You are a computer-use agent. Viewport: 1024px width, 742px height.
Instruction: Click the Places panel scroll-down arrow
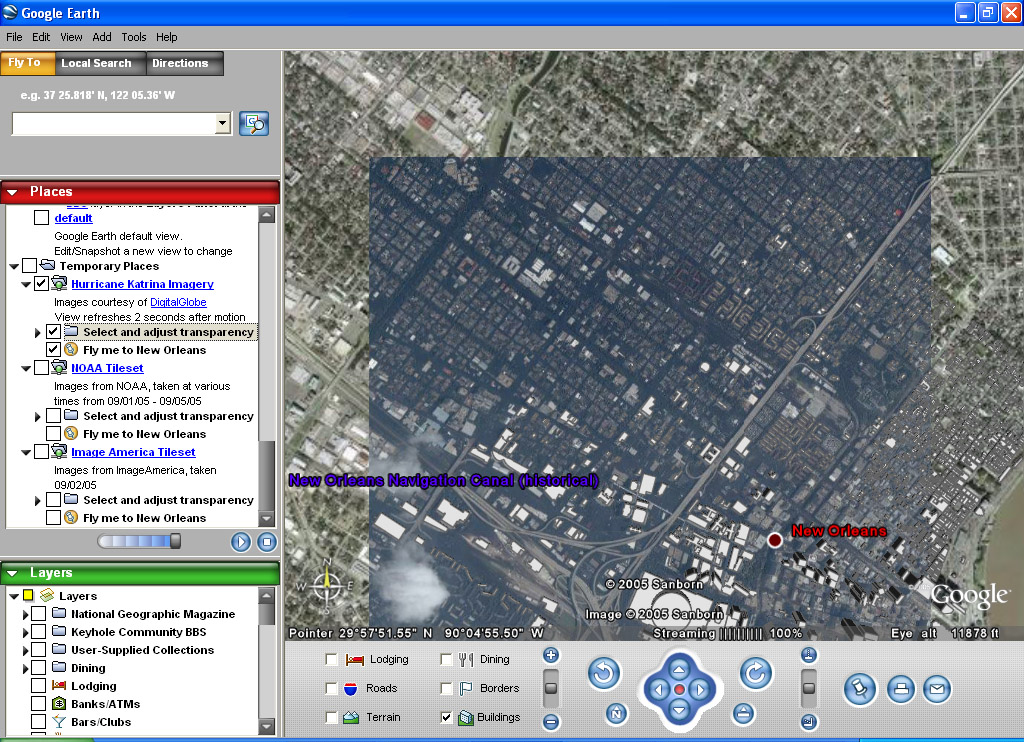click(266, 519)
